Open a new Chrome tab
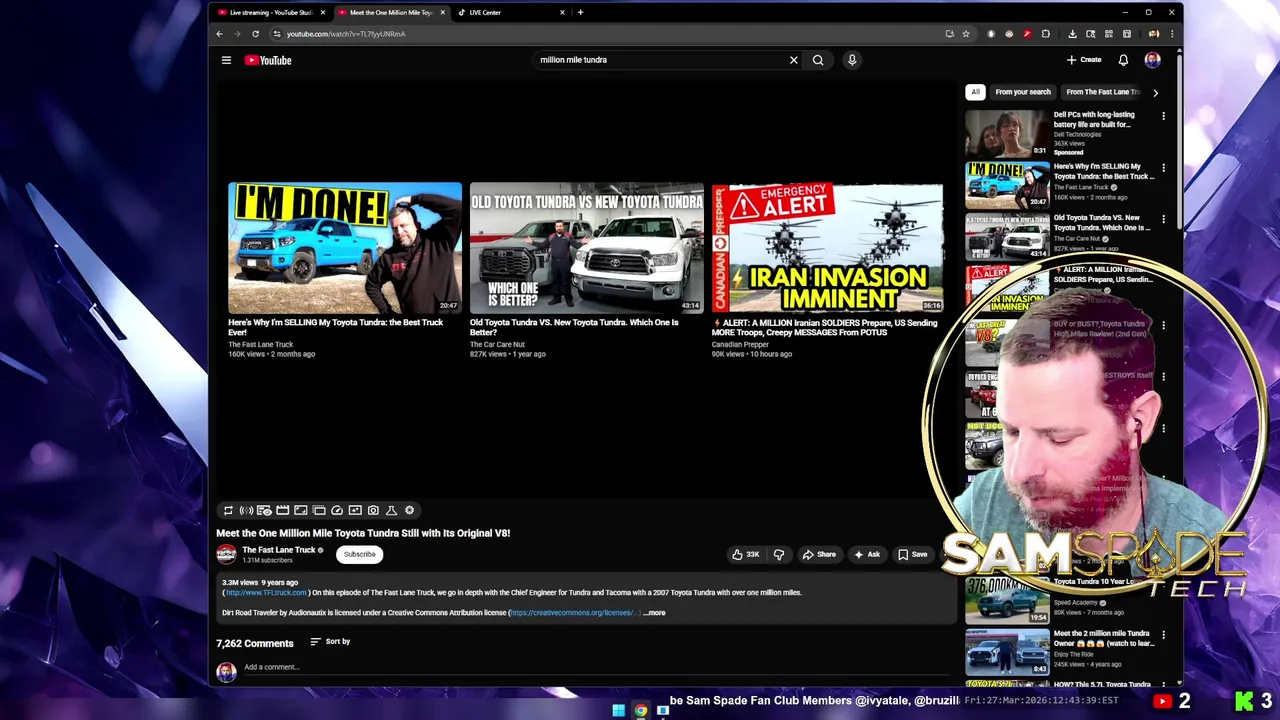Screen dimensions: 1280x720 coord(580,12)
